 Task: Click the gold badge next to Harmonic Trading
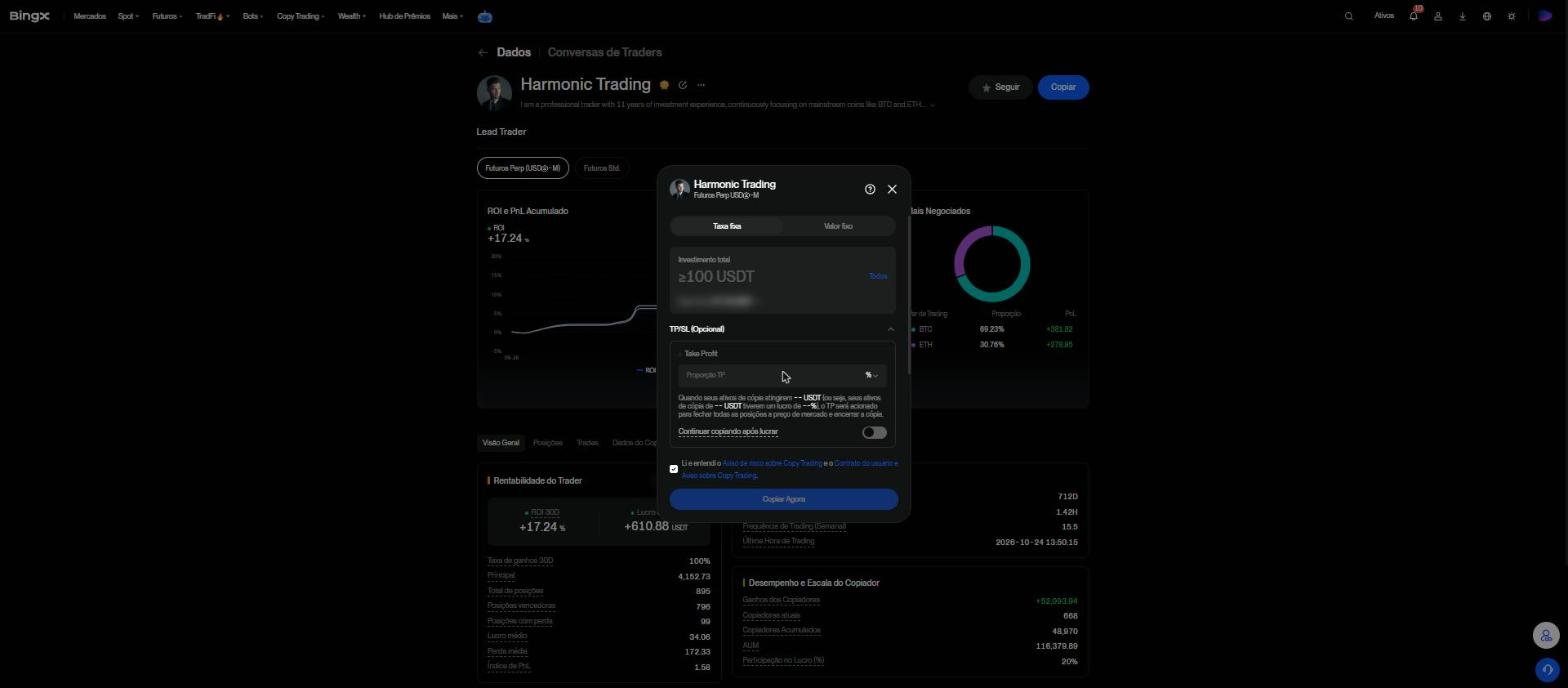click(664, 85)
